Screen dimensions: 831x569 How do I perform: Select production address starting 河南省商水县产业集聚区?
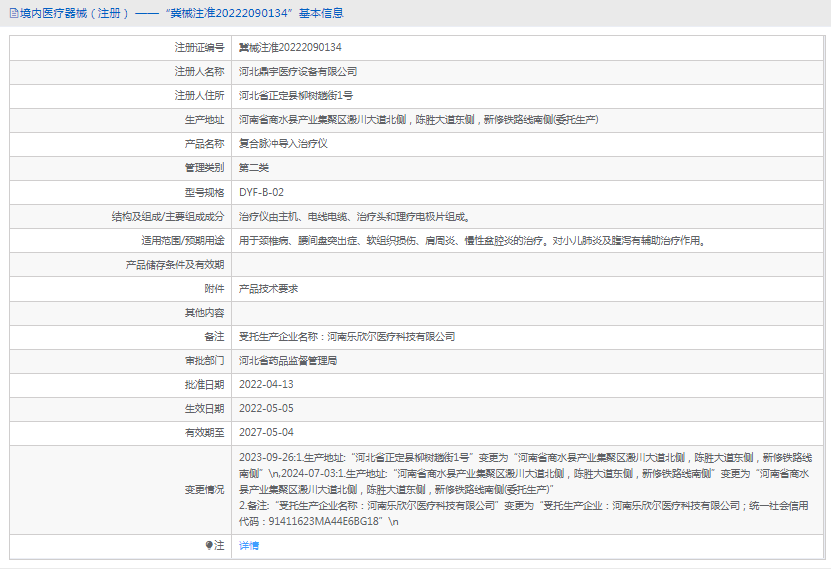419,120
